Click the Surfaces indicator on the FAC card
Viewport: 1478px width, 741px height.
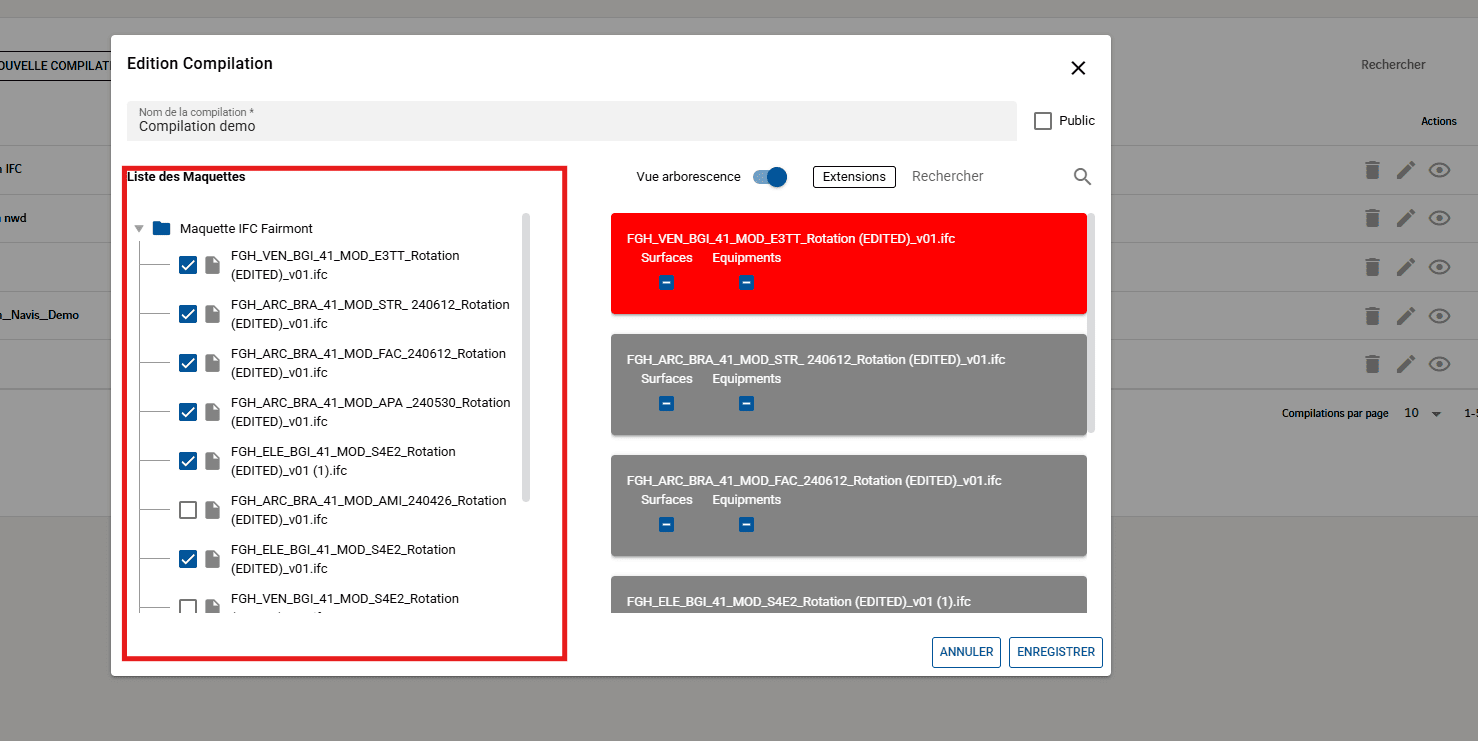pyautogui.click(x=666, y=525)
